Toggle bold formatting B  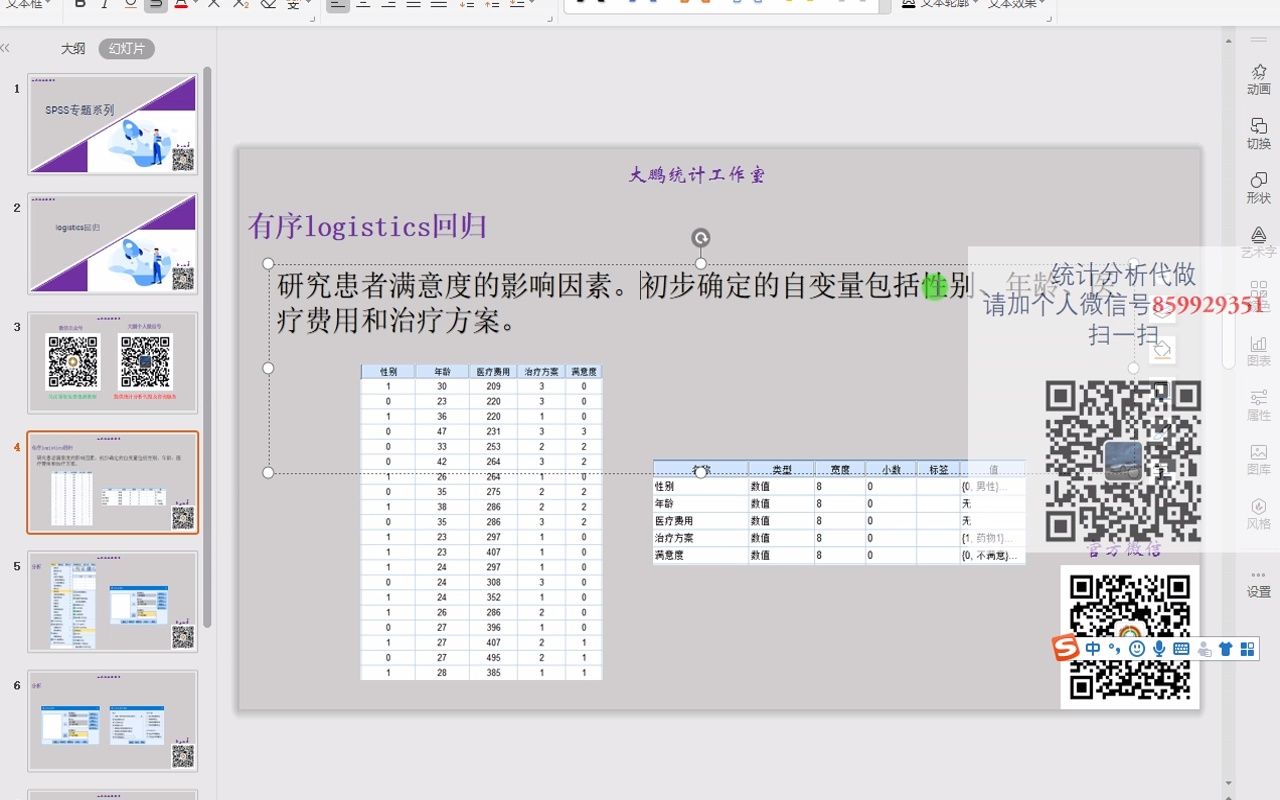point(81,4)
